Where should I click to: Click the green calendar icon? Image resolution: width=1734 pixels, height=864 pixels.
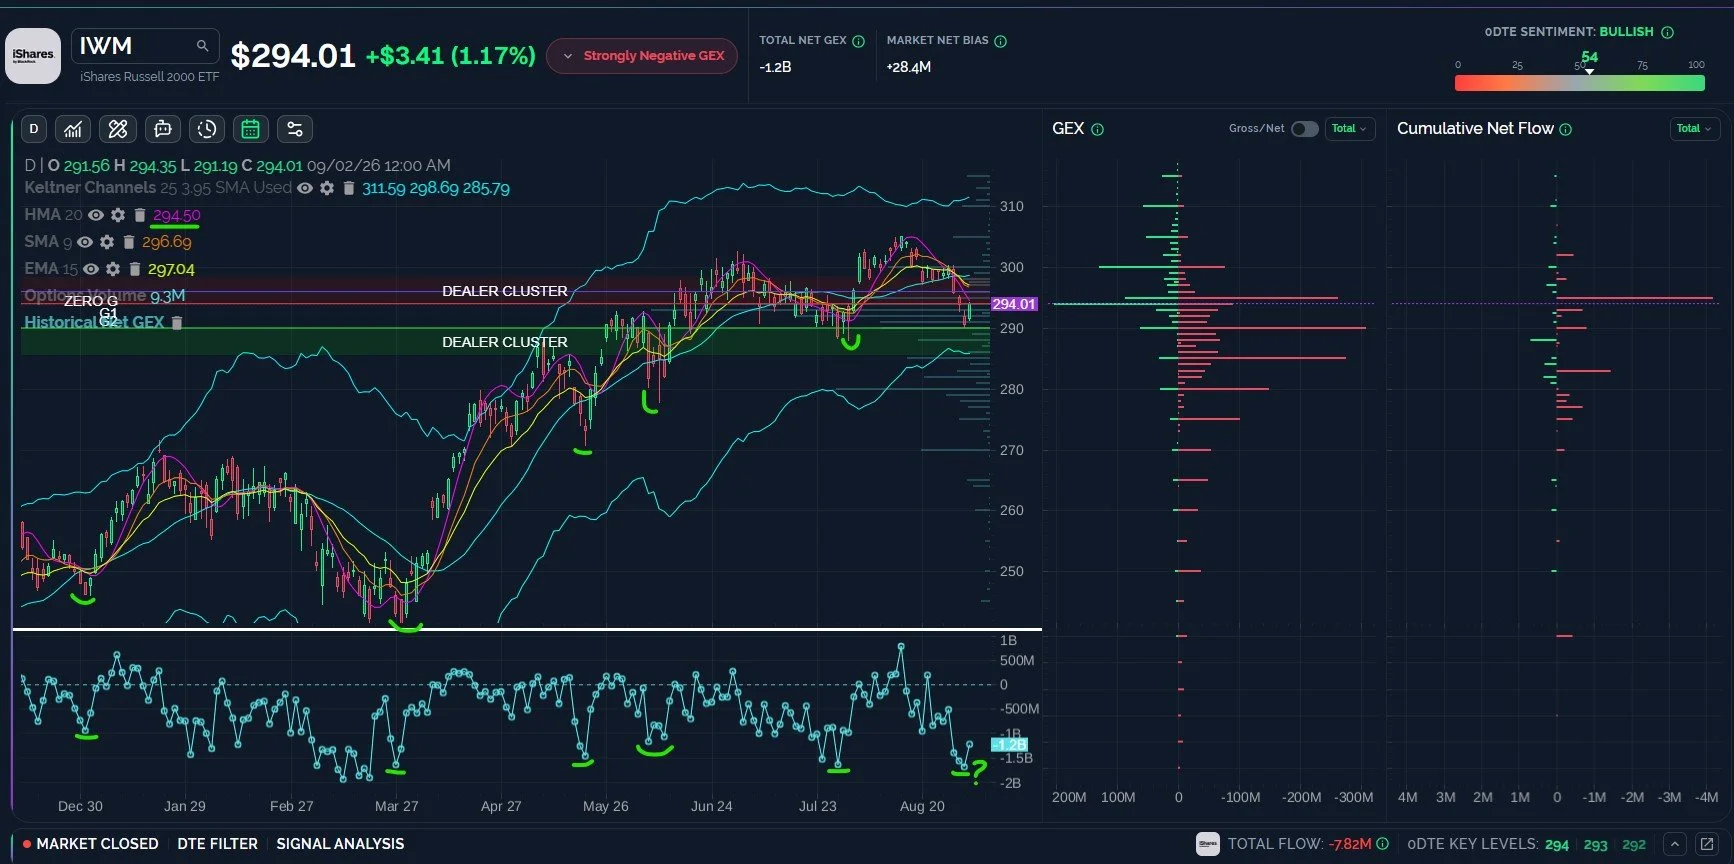[x=250, y=129]
